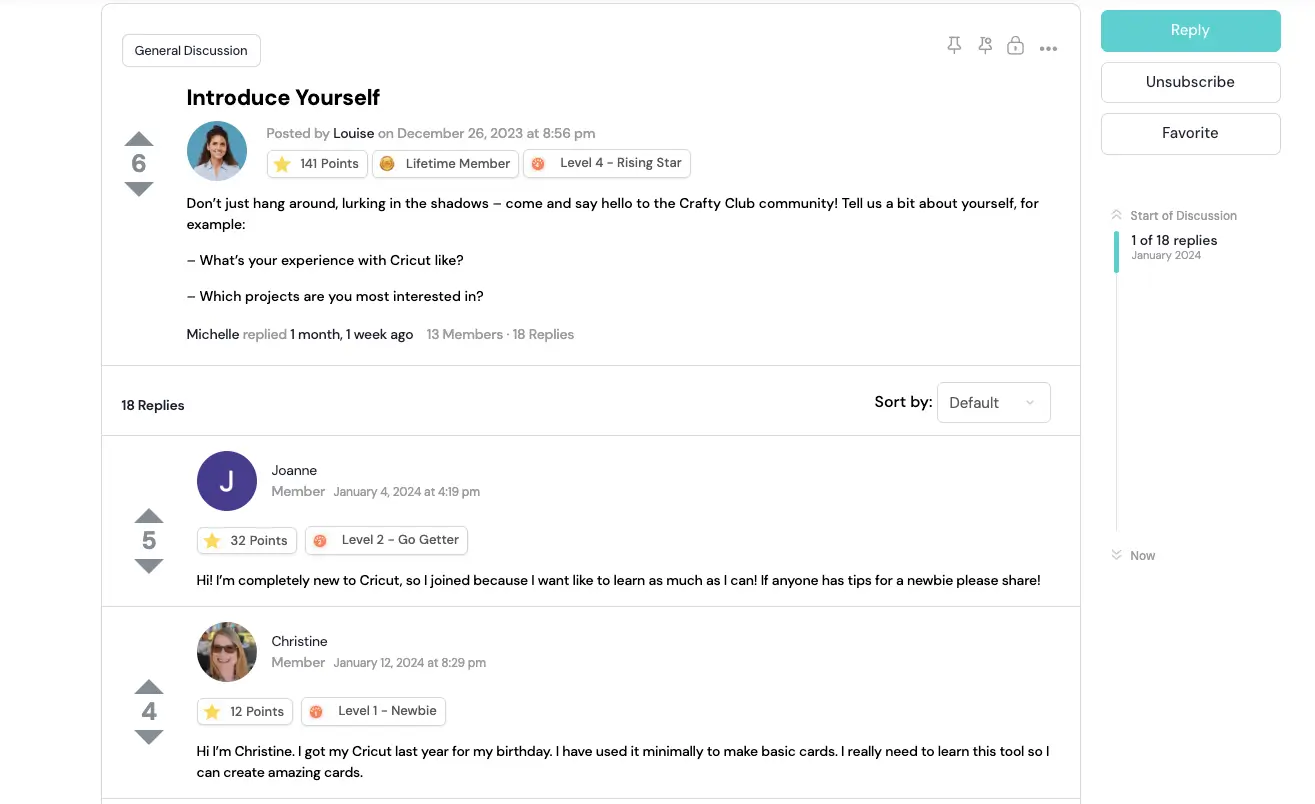Click the teal reply timeline progress bar
This screenshot has height=804, width=1315.
[x=1116, y=251]
